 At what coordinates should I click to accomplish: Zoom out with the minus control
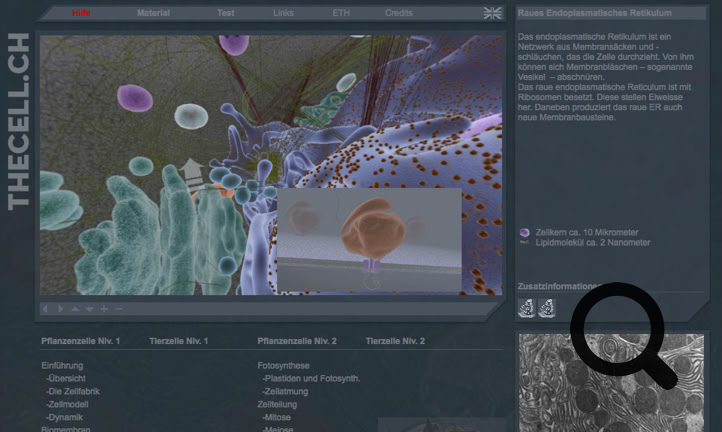coord(119,309)
